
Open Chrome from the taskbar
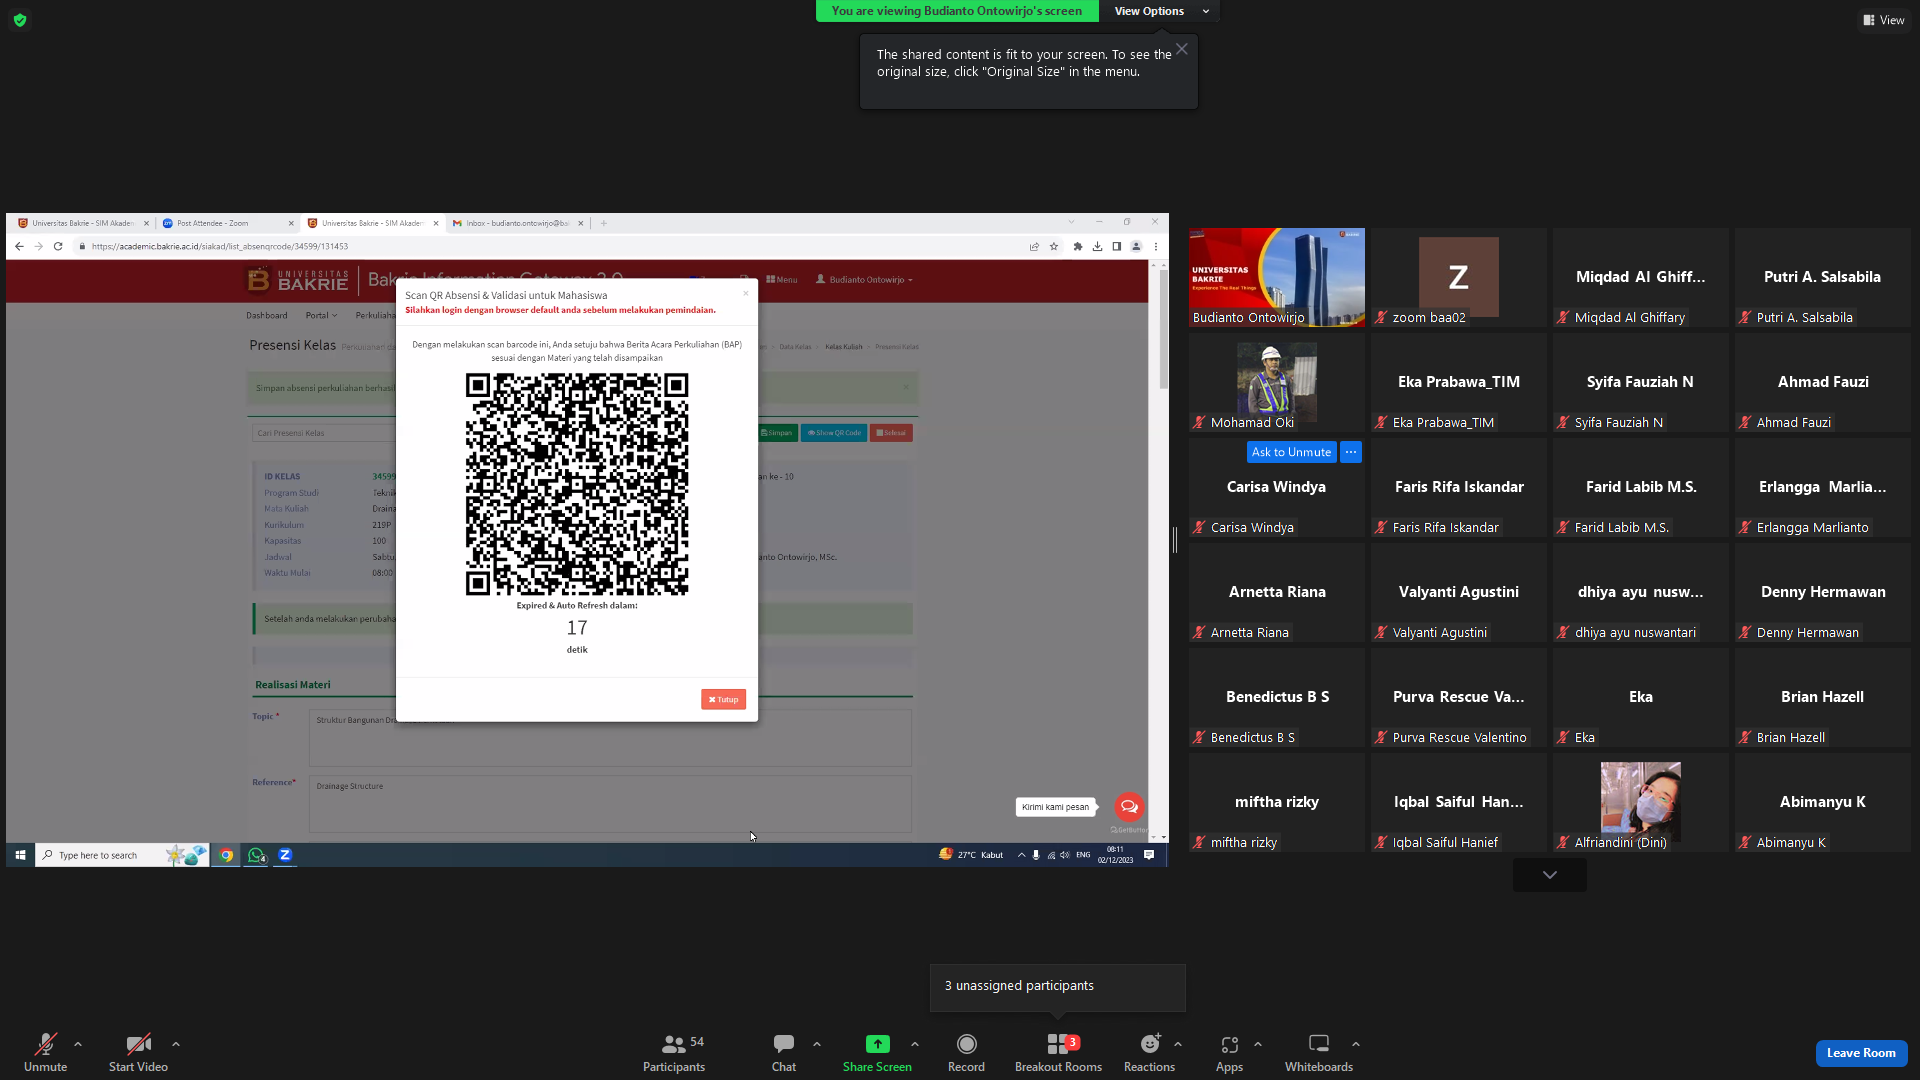tap(227, 855)
